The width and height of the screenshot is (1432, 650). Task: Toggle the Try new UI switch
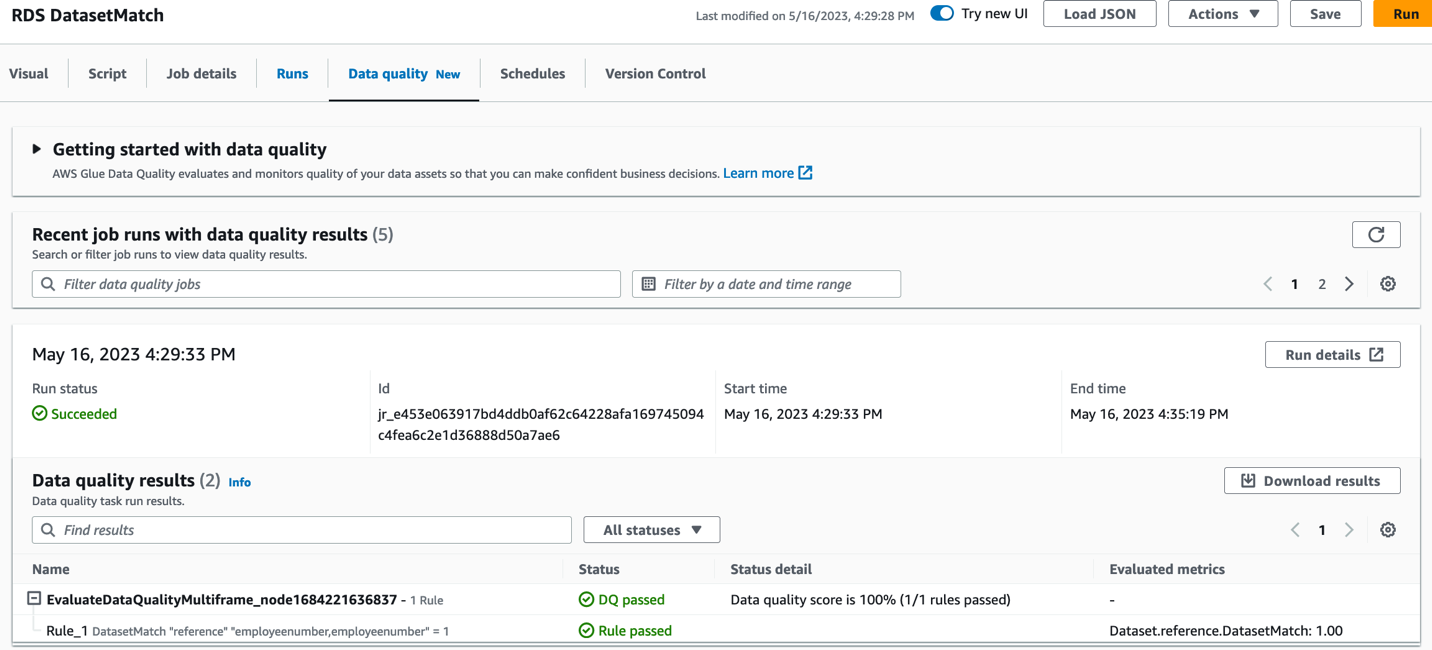[942, 14]
